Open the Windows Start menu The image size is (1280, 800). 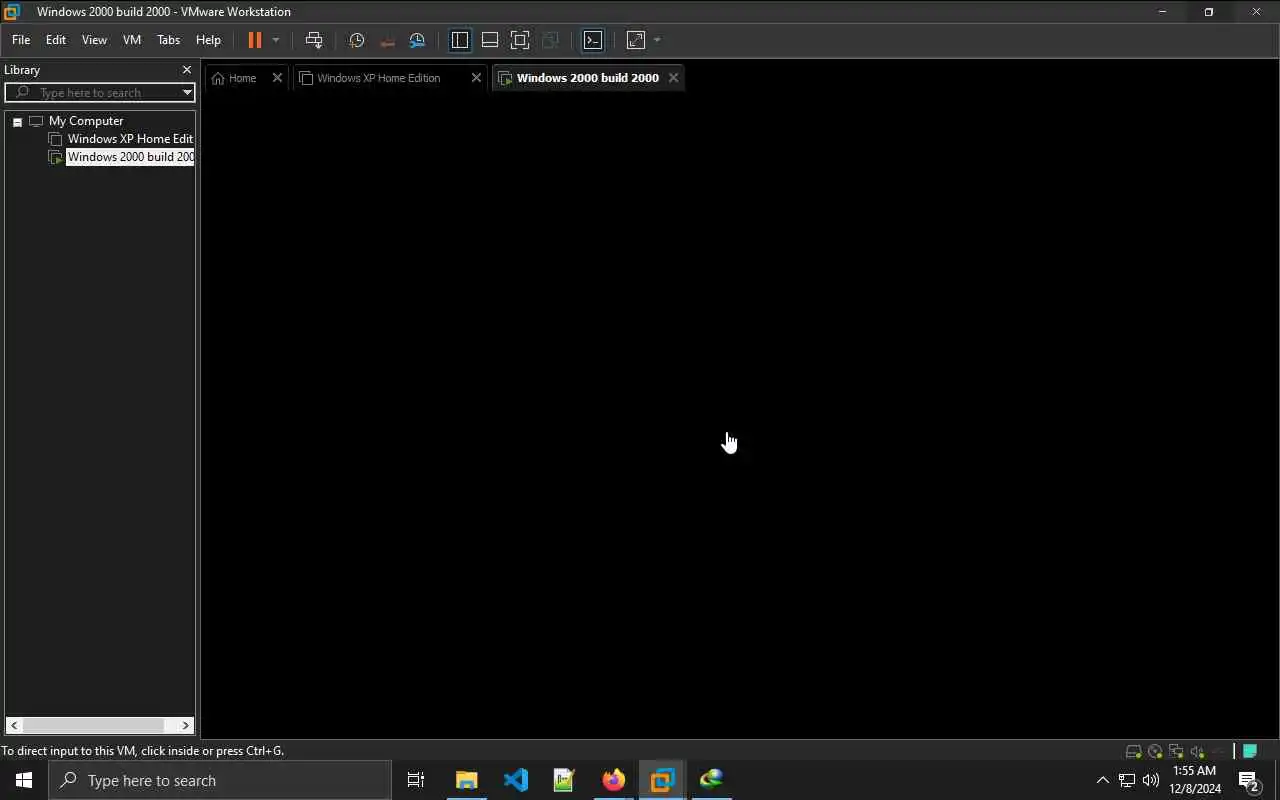[24, 780]
